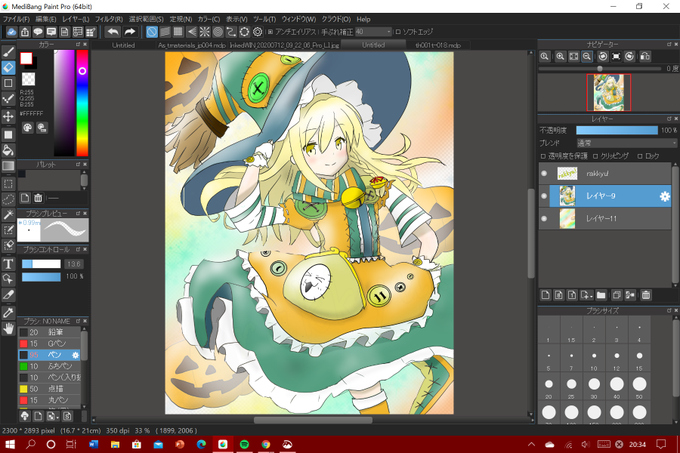This screenshot has width=680, height=453.
Task: Click zoom out icon in Navigator
Action: [x=587, y=56]
